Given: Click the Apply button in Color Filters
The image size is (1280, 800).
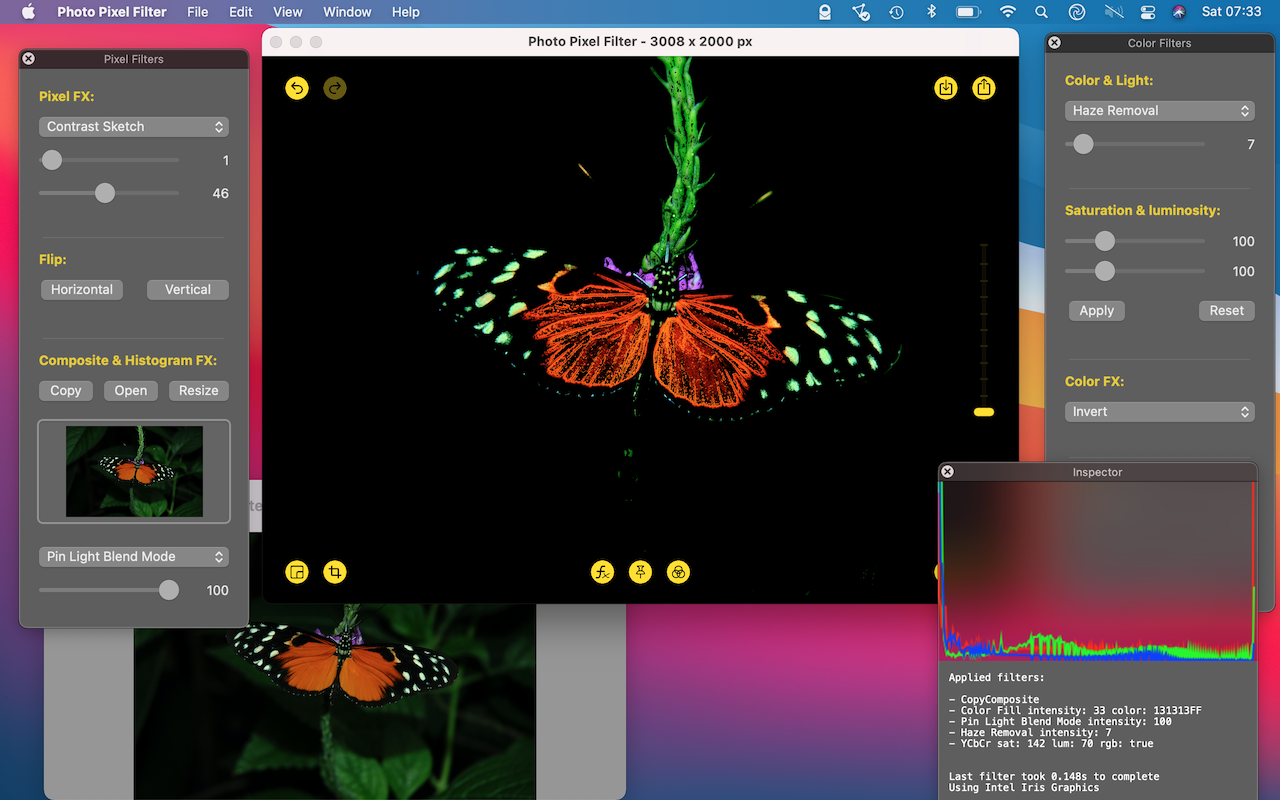Looking at the screenshot, I should pyautogui.click(x=1096, y=311).
